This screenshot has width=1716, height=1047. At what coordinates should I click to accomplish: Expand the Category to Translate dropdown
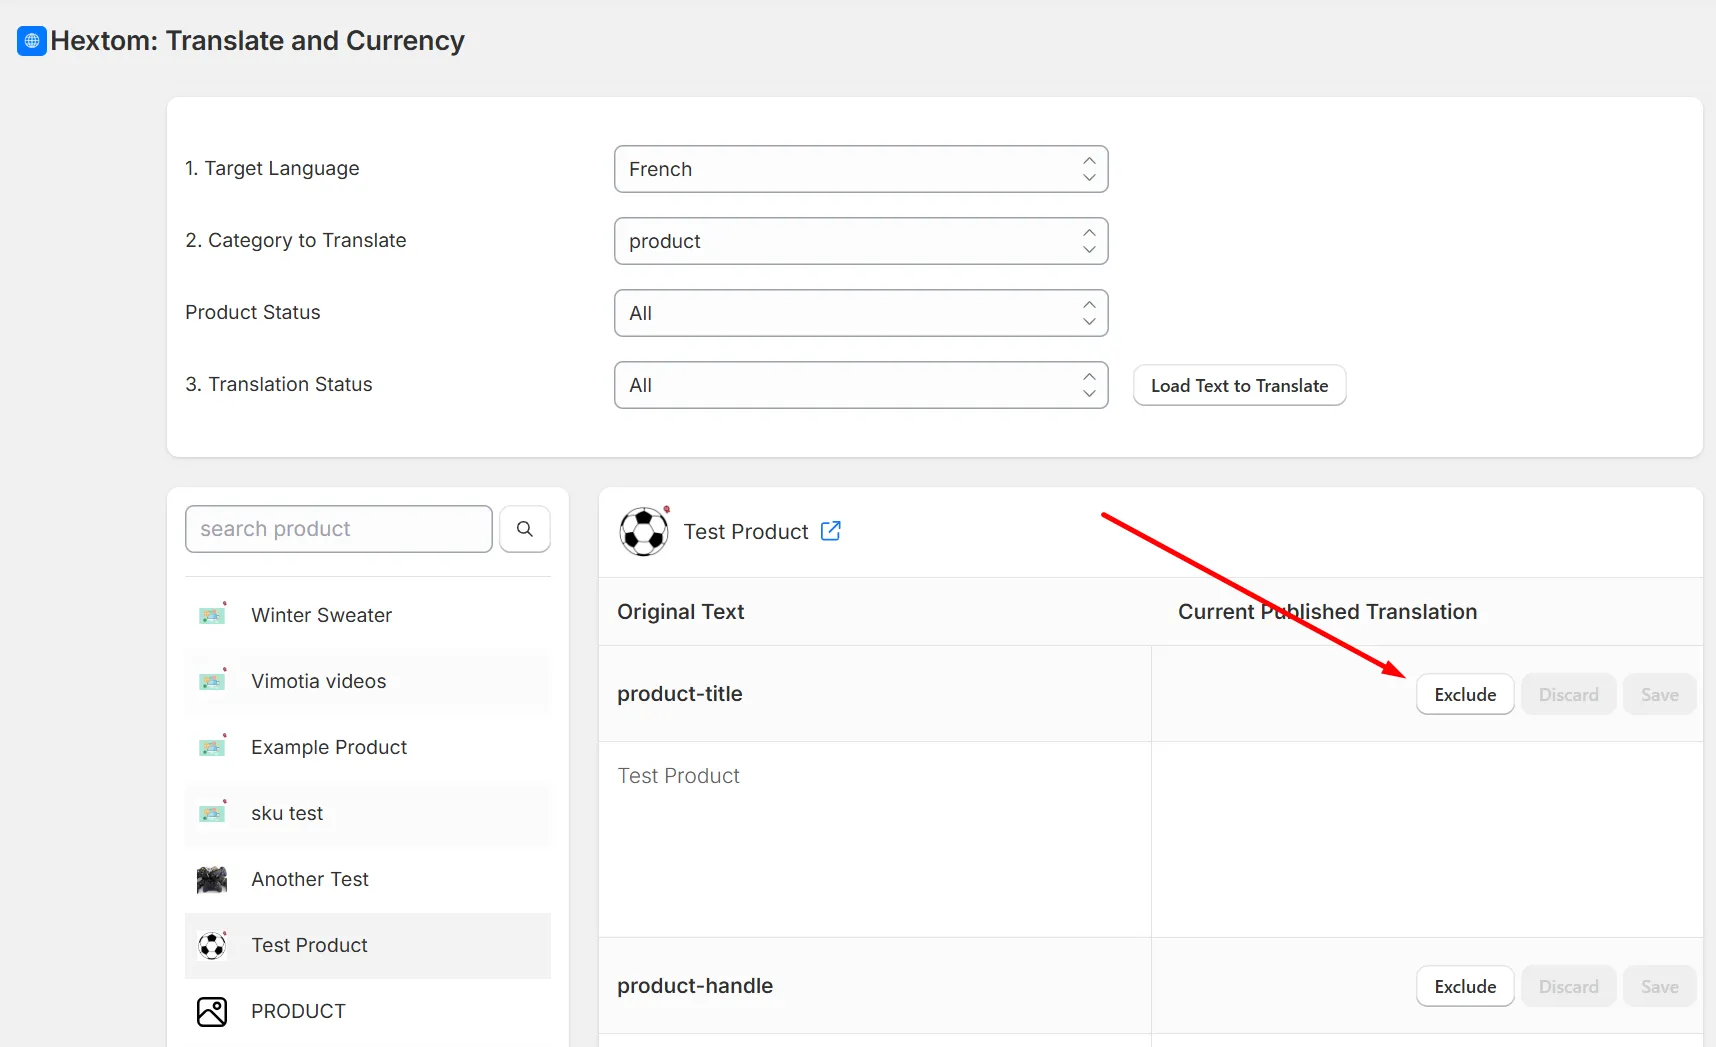(x=861, y=241)
